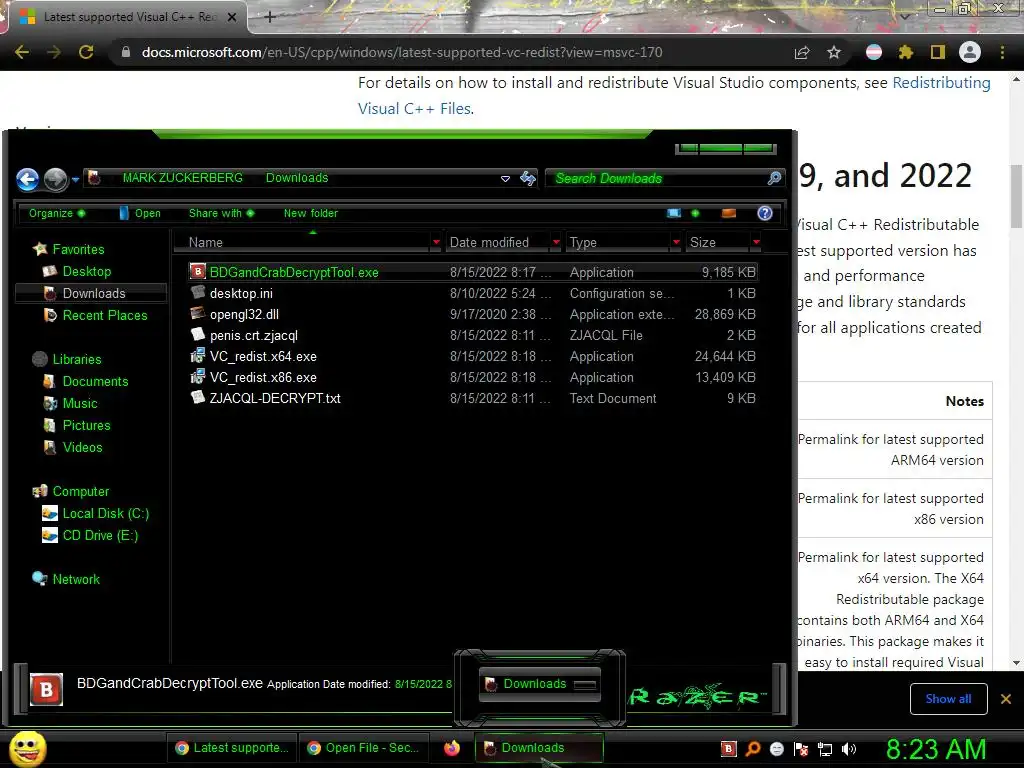
Task: Open the Organize menu
Action: (x=56, y=213)
